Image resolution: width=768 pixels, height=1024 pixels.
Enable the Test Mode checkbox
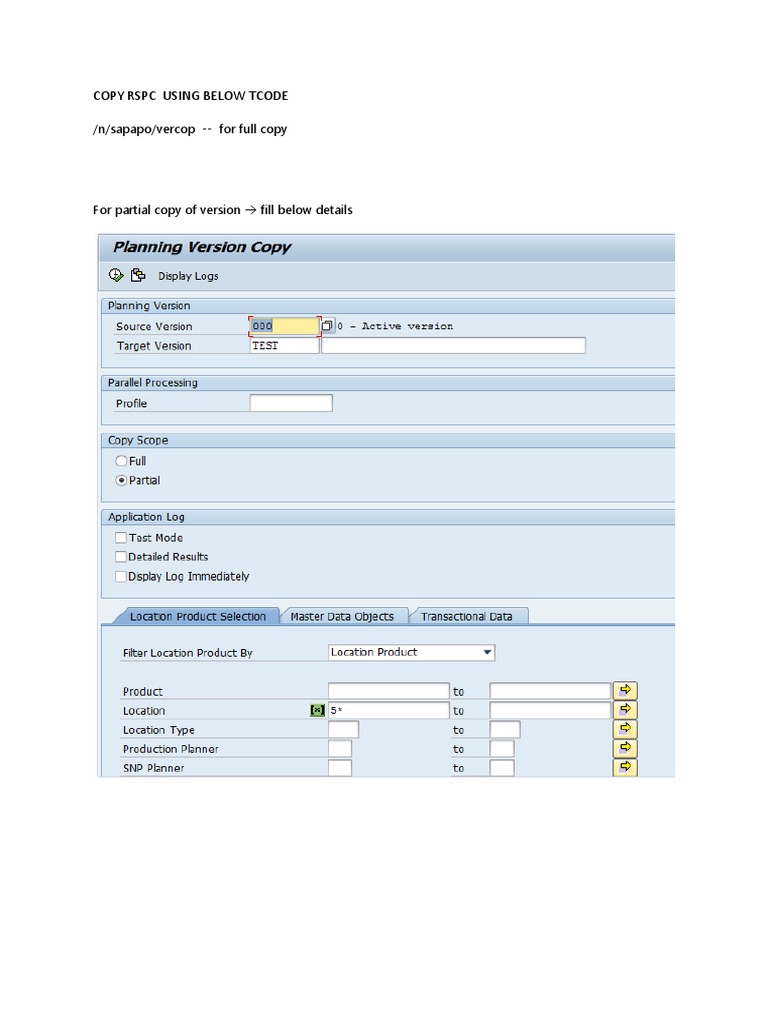point(121,537)
